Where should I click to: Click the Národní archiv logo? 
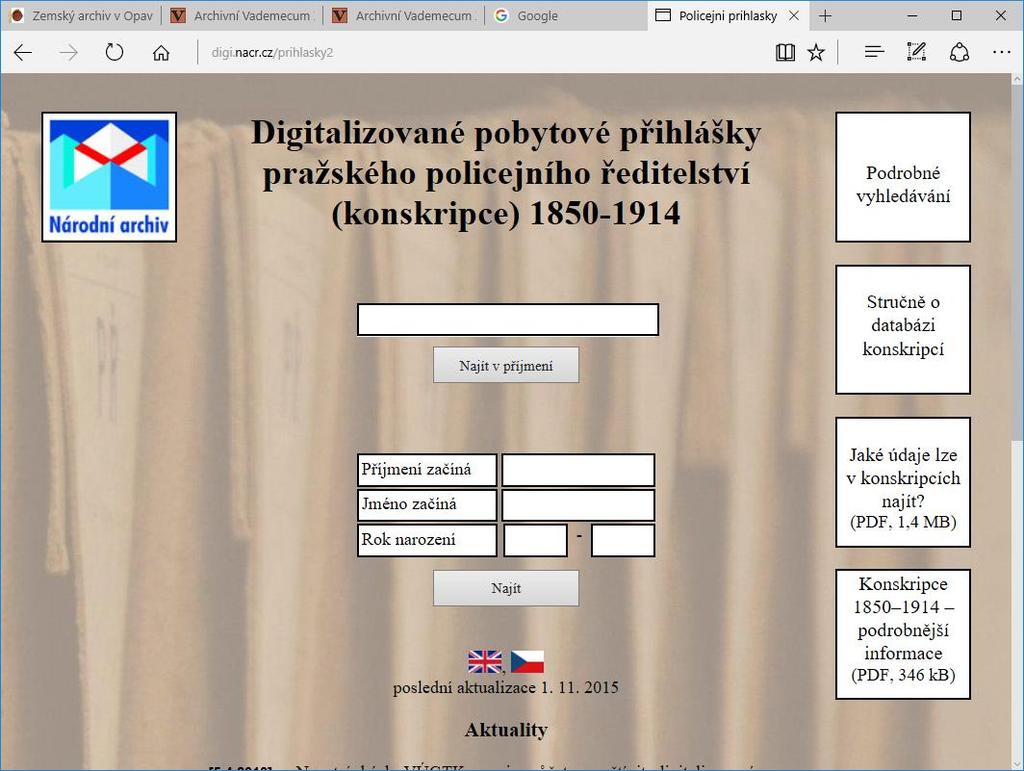pyautogui.click(x=109, y=177)
